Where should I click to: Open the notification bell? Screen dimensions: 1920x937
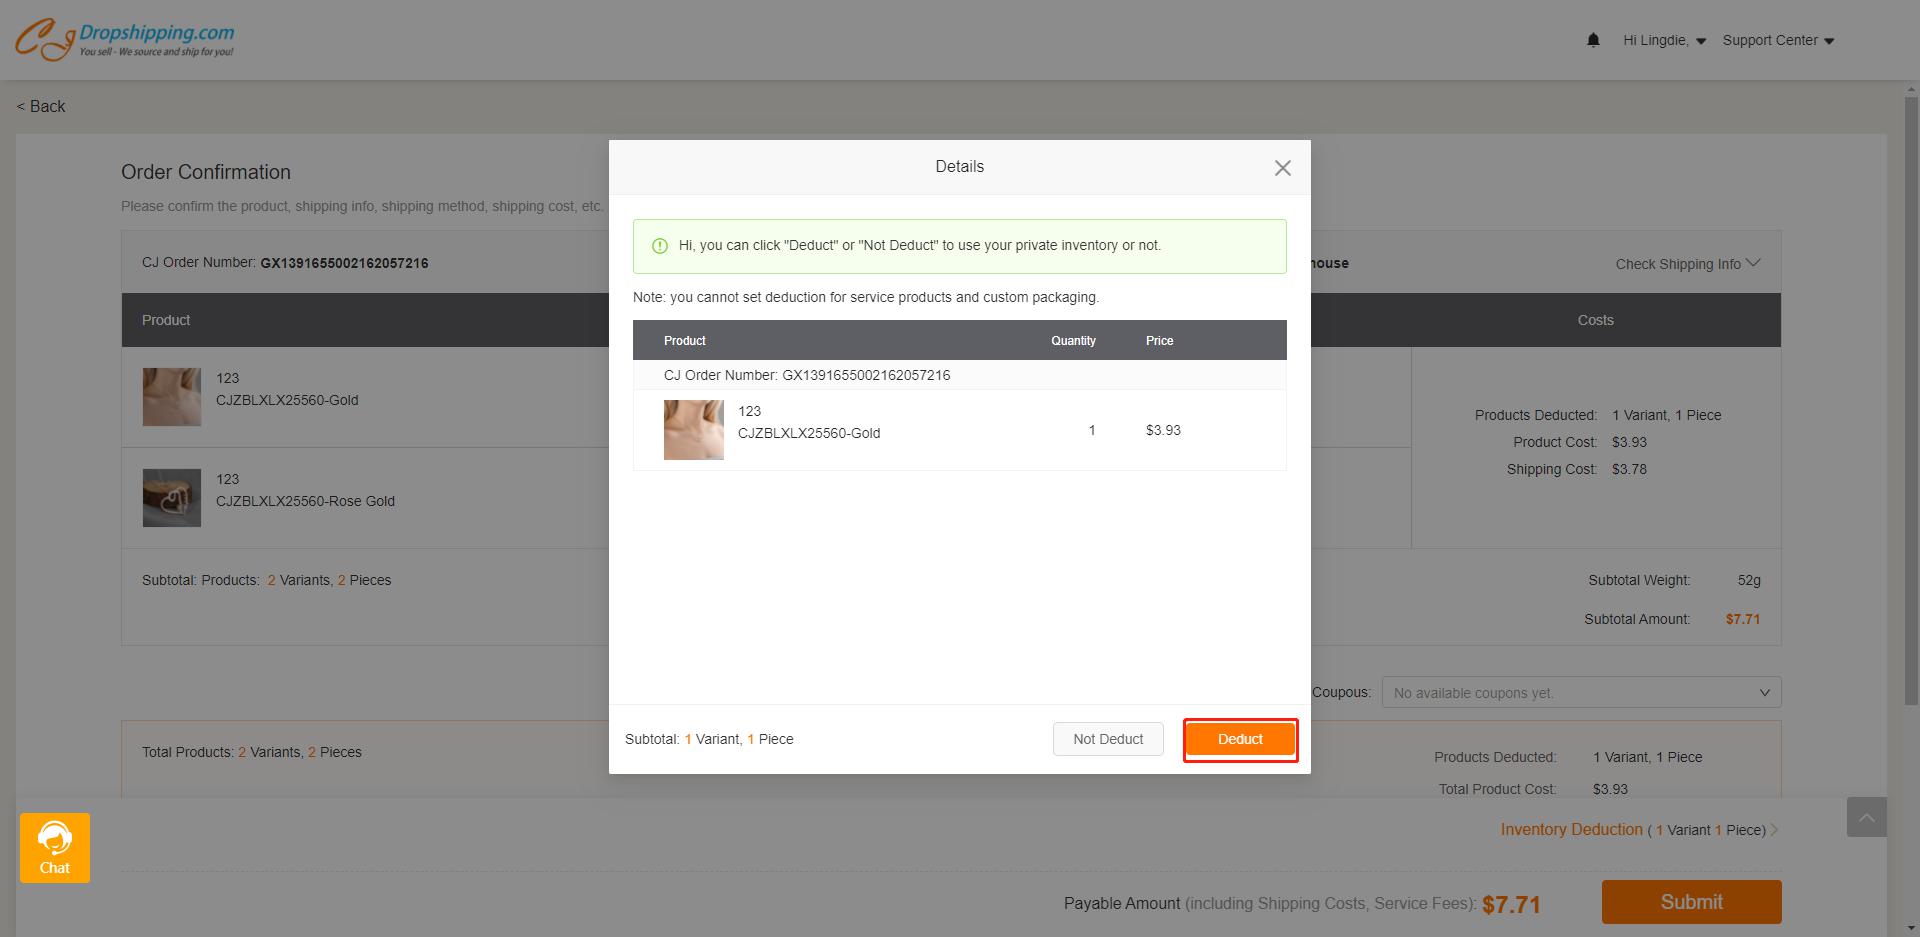(x=1593, y=40)
